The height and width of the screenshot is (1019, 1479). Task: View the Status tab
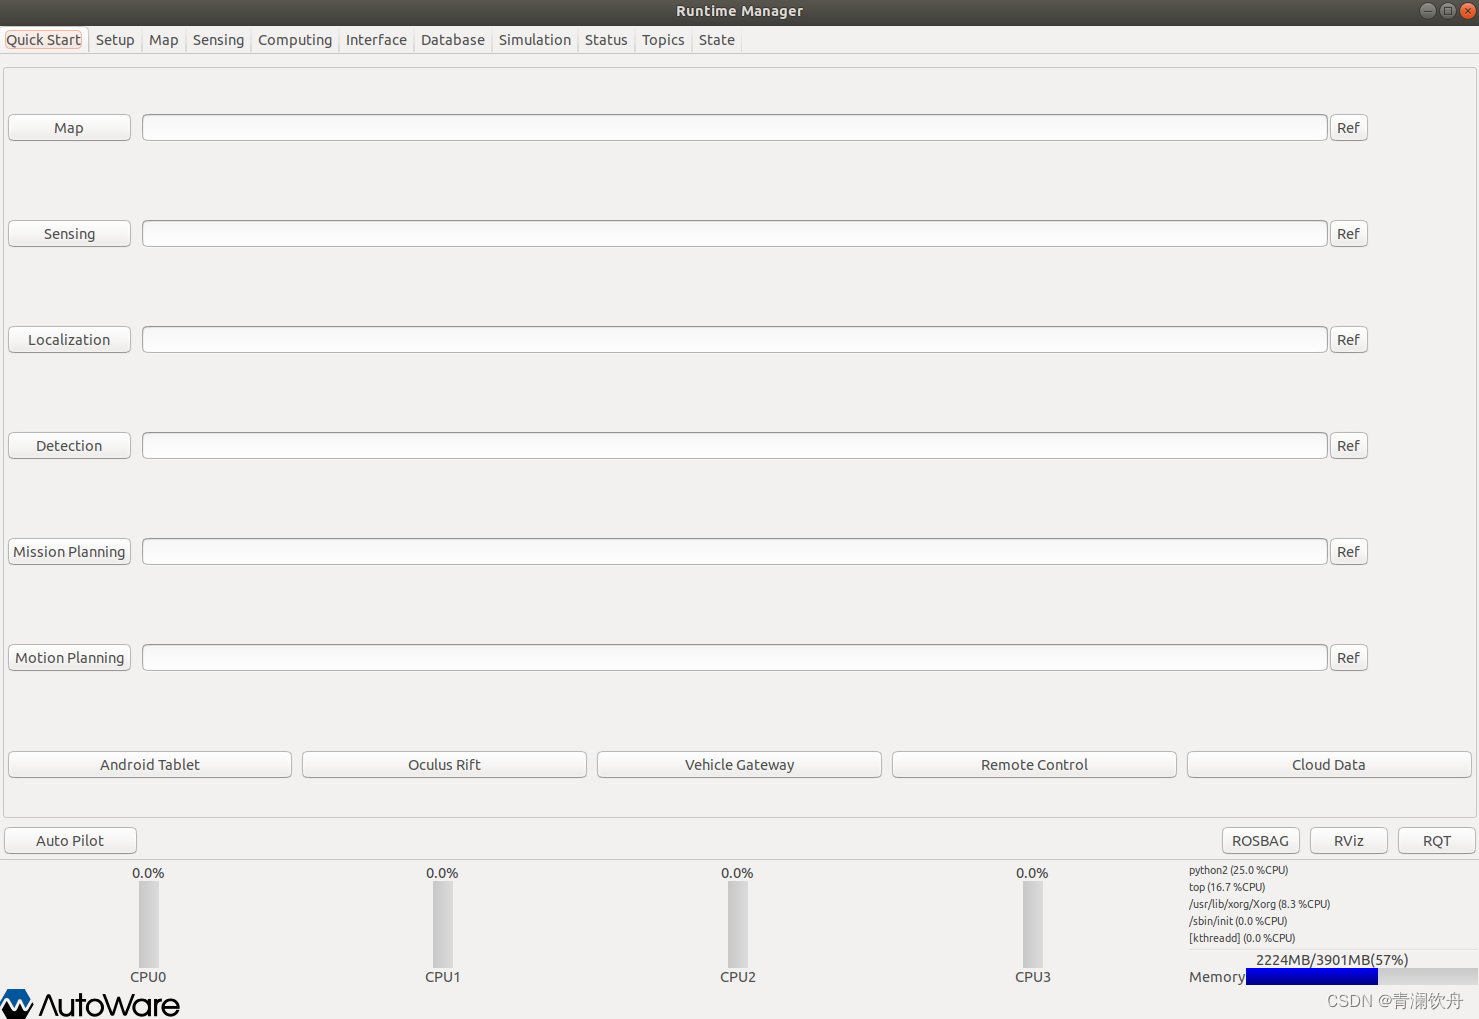tap(606, 40)
